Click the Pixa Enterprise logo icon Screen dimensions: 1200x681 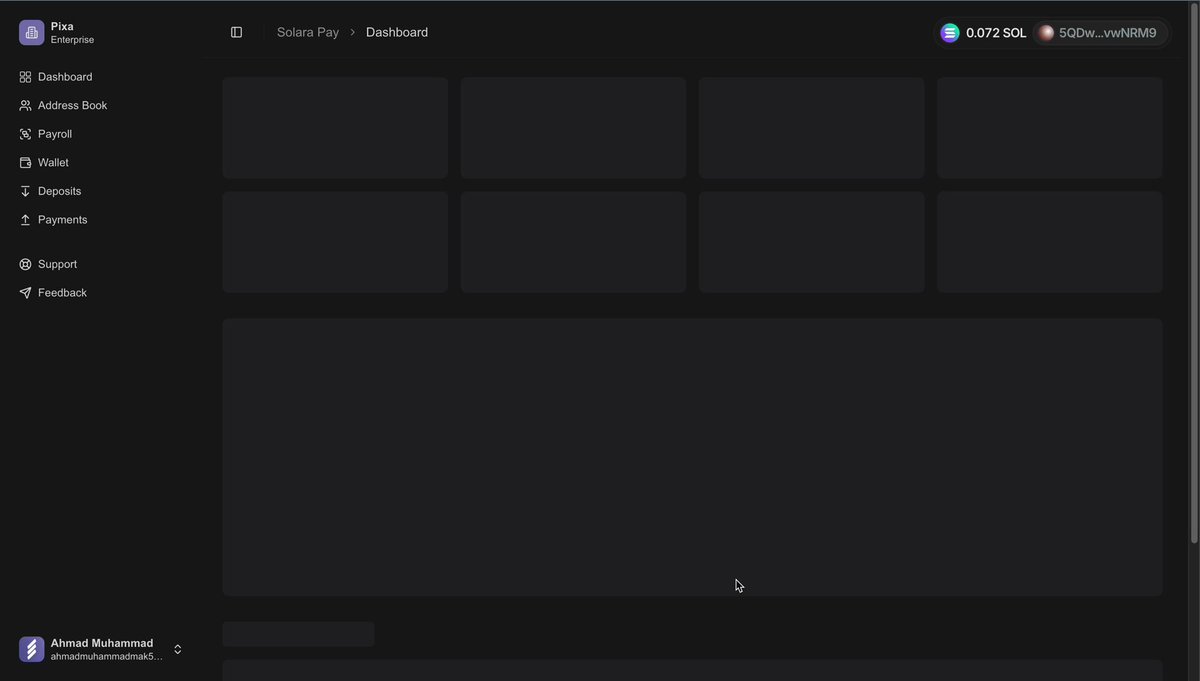tap(30, 31)
